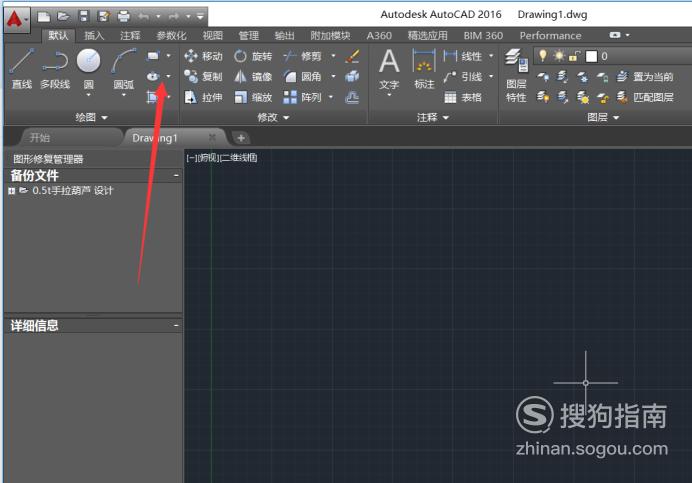
Task: Click the Ellipse draw icon
Action: point(153,76)
